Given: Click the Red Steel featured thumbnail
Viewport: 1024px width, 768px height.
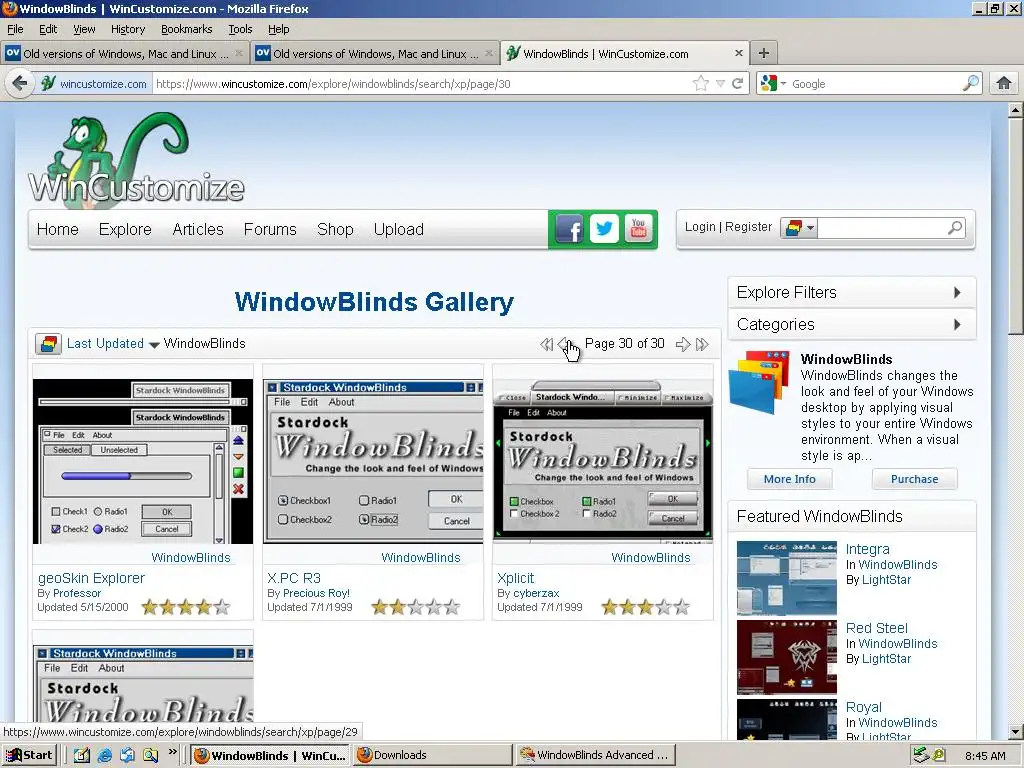Looking at the screenshot, I should pos(786,658).
